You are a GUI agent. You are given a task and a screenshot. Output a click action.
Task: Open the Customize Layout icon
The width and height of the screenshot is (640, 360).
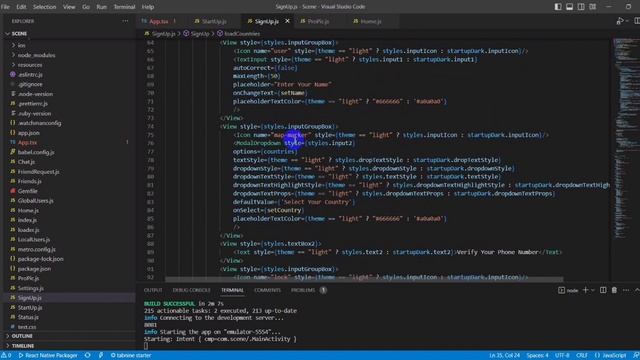[x=593, y=7]
